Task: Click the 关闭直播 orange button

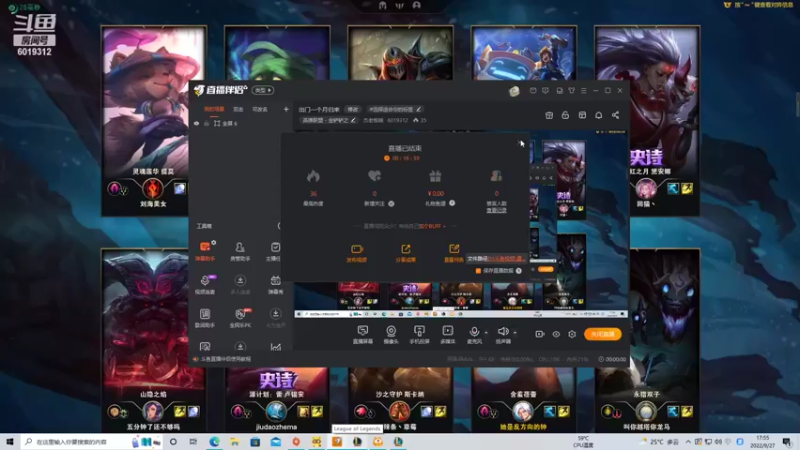Action: coord(603,334)
